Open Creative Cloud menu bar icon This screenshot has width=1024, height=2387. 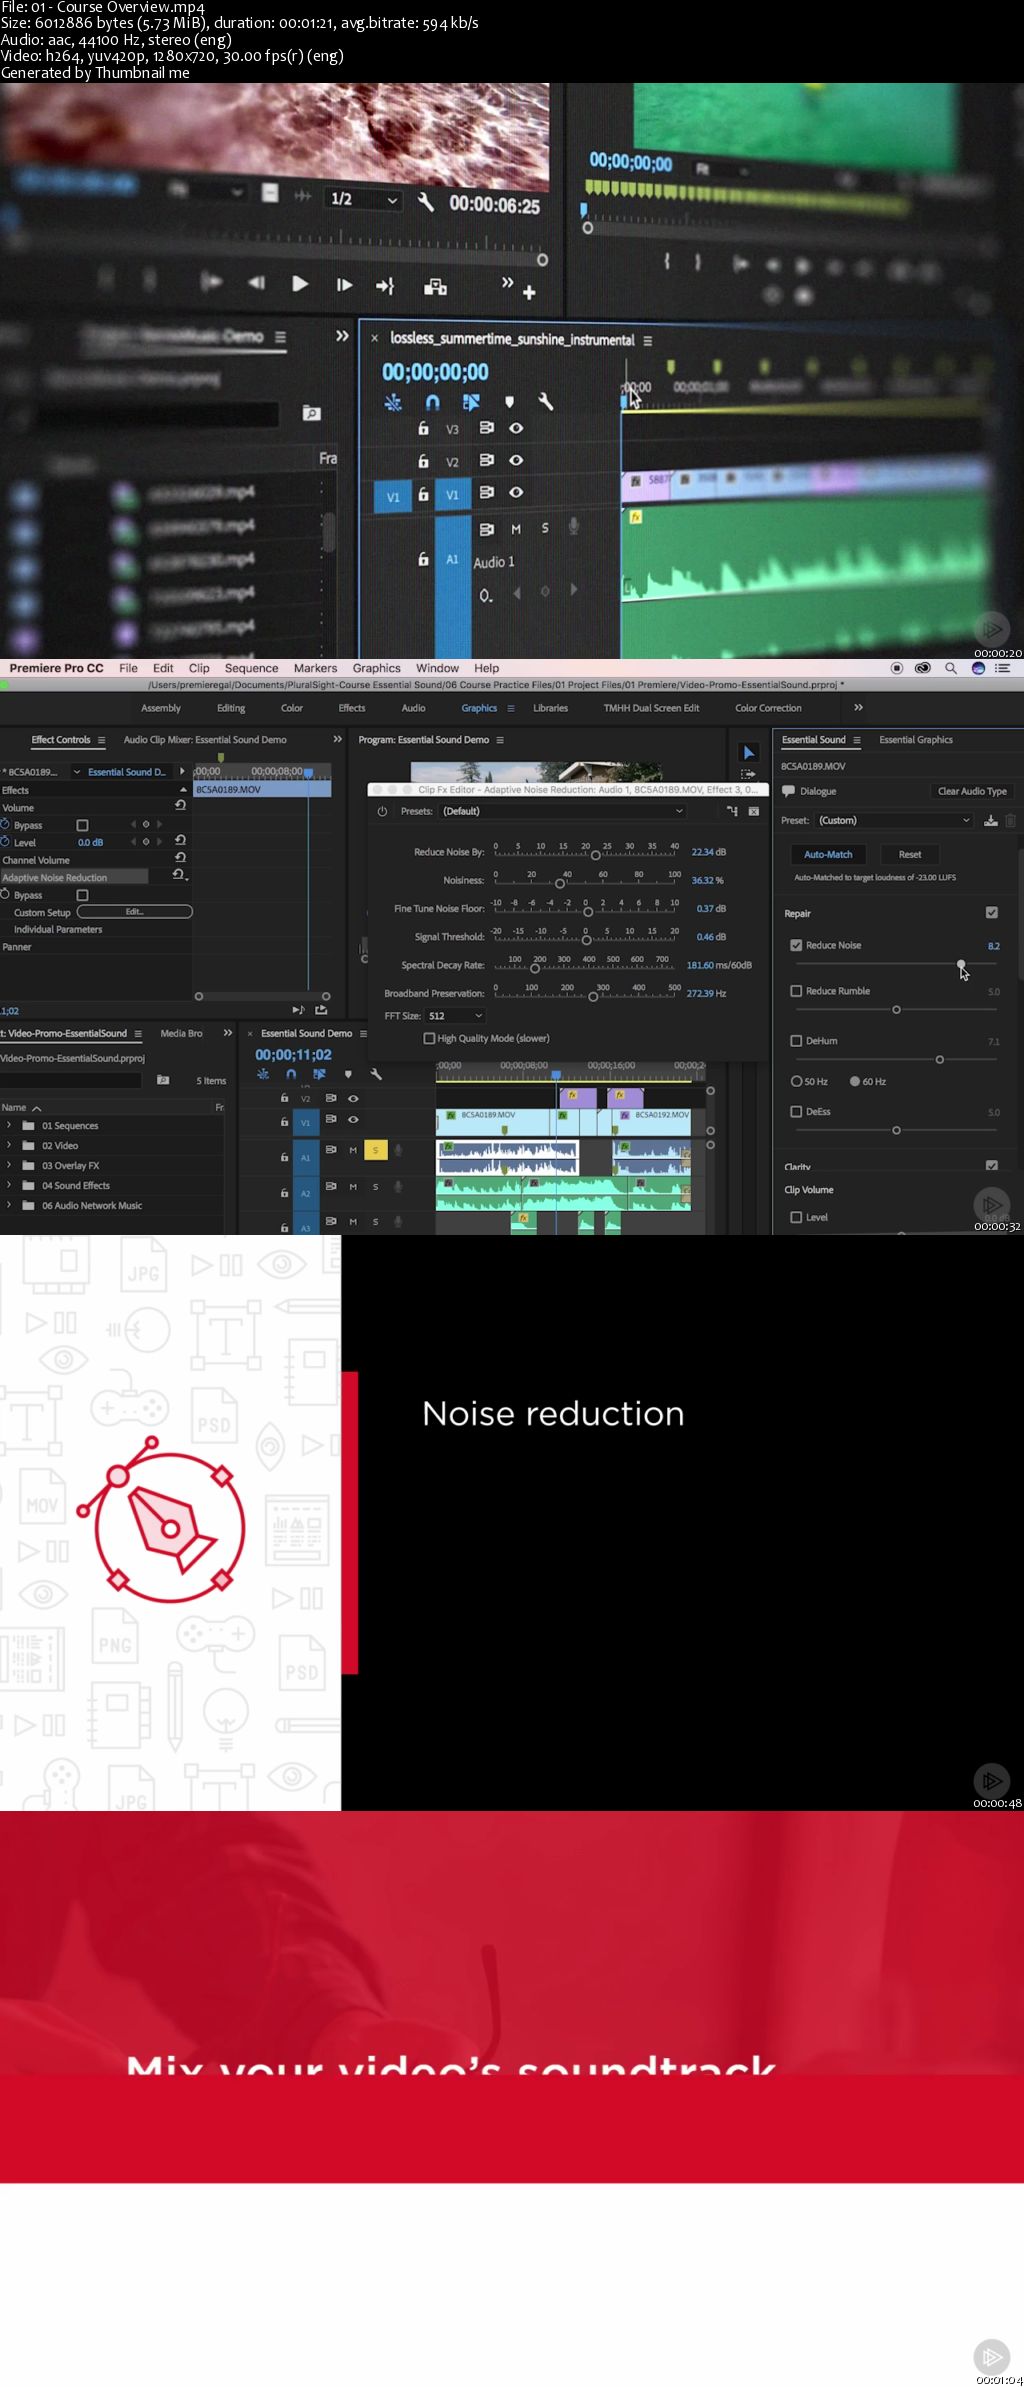(923, 668)
